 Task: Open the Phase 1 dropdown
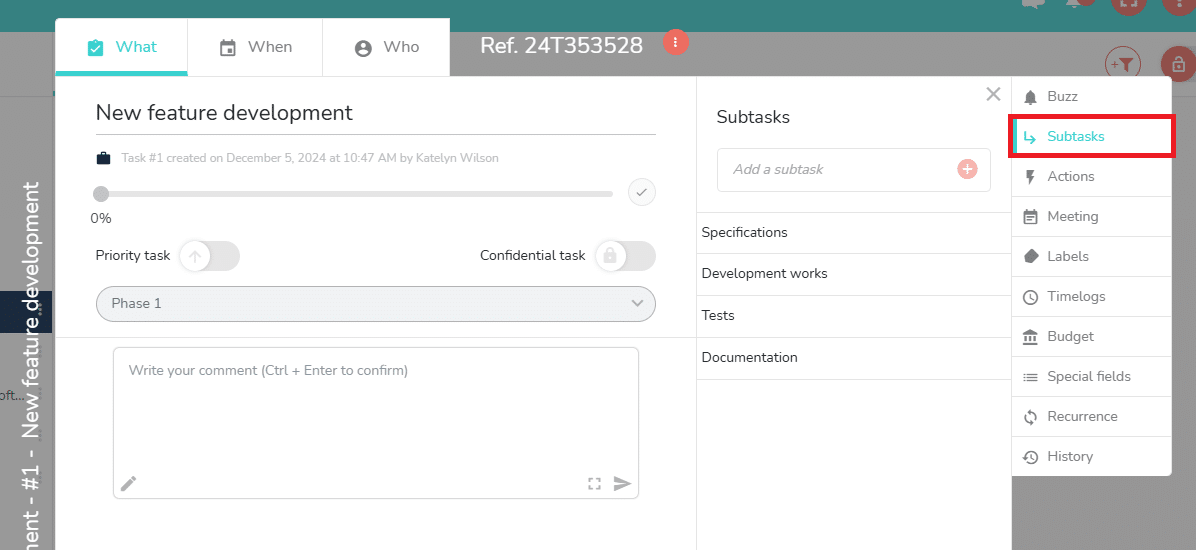point(375,304)
